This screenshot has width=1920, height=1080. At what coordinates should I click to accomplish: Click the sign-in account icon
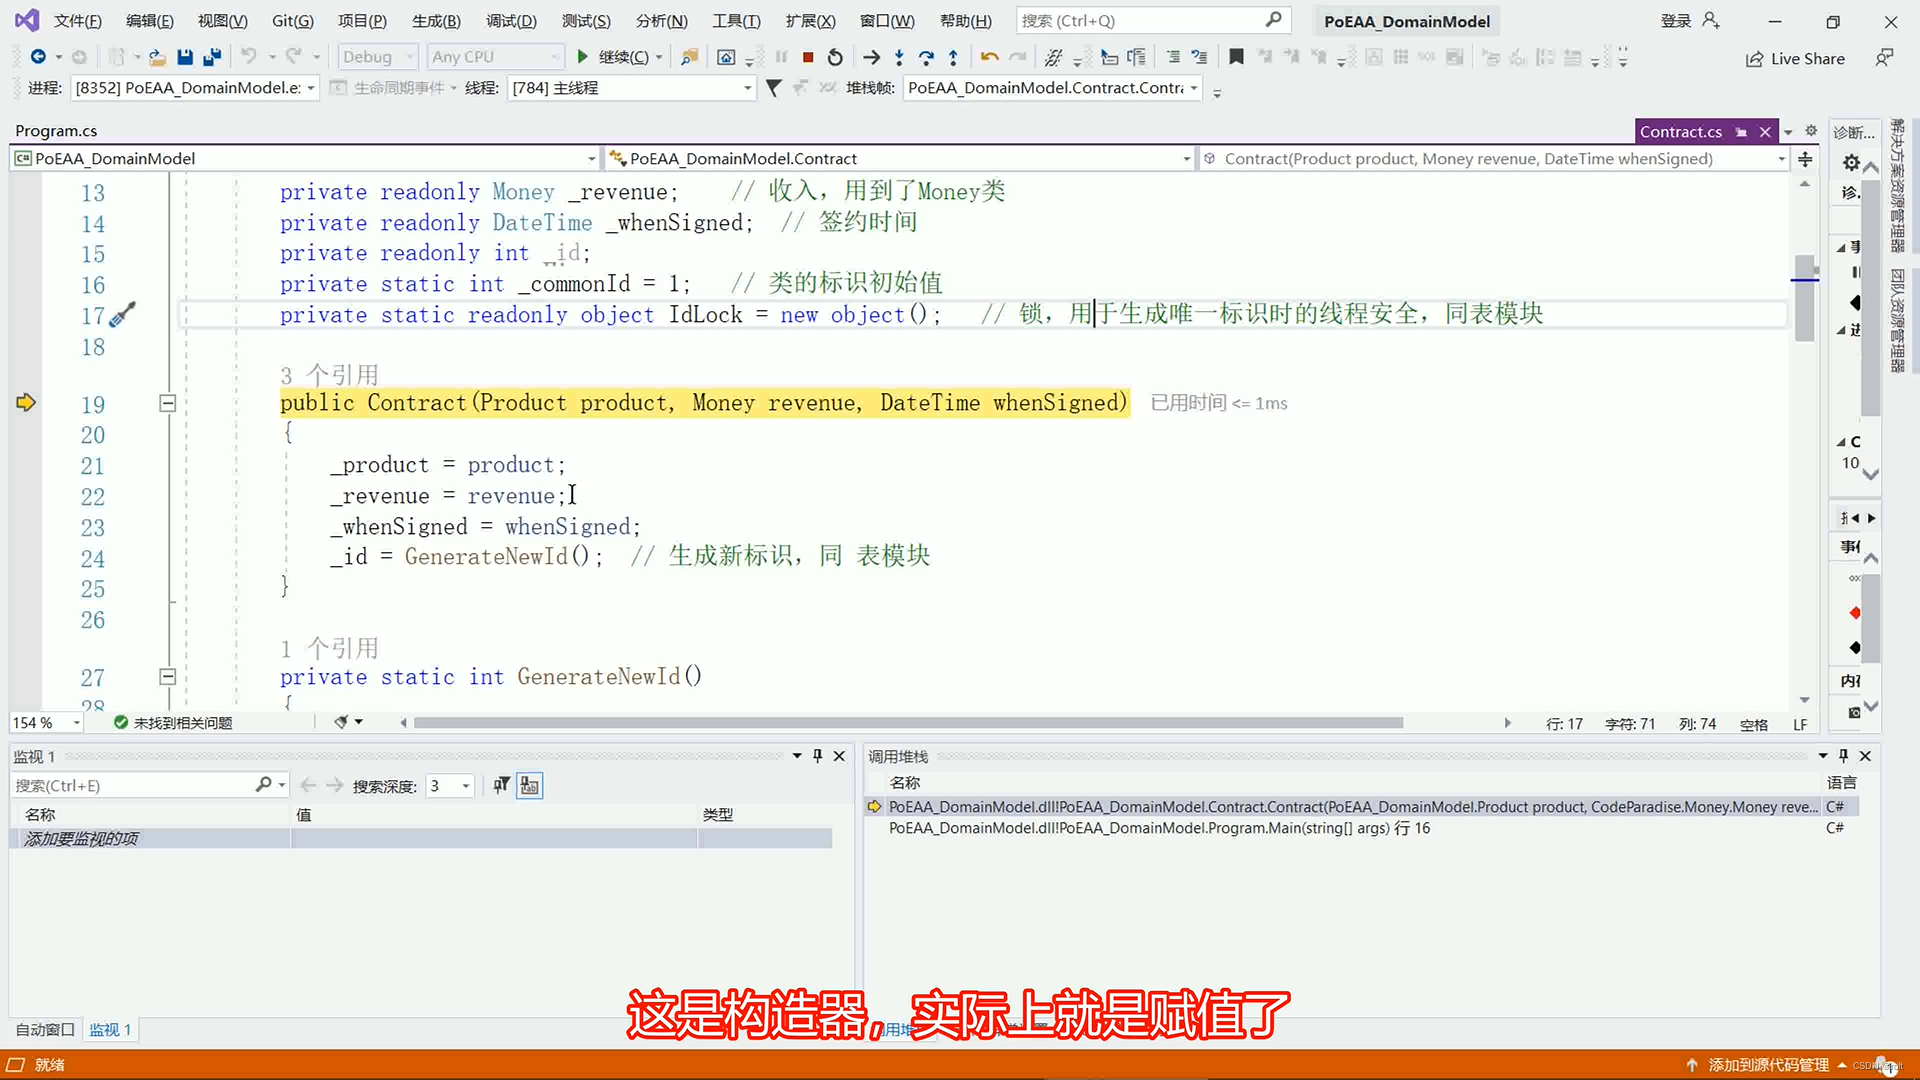coord(1711,21)
